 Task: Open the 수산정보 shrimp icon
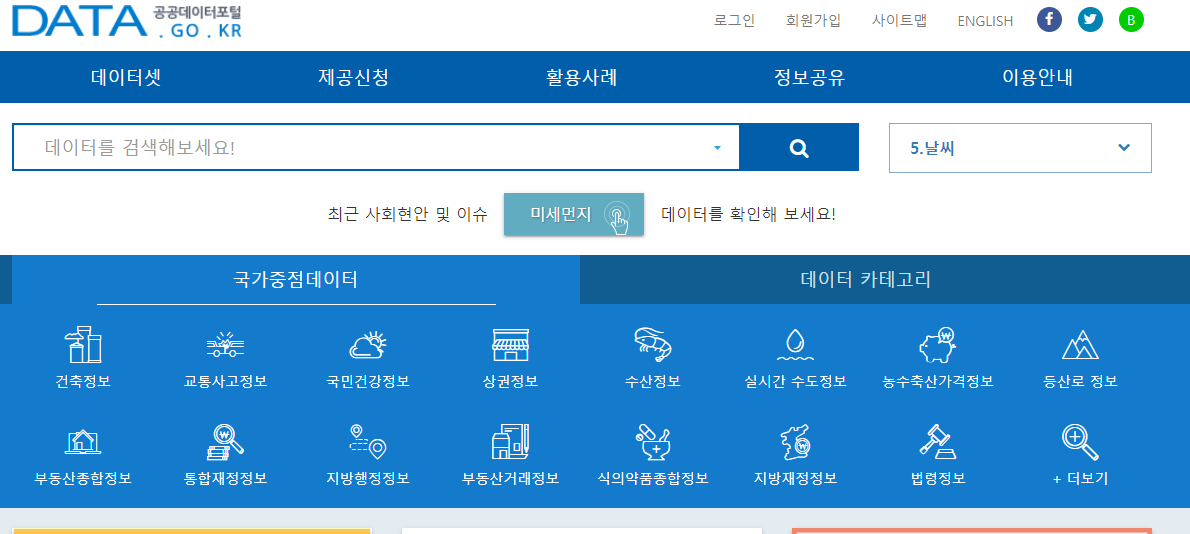click(x=653, y=345)
